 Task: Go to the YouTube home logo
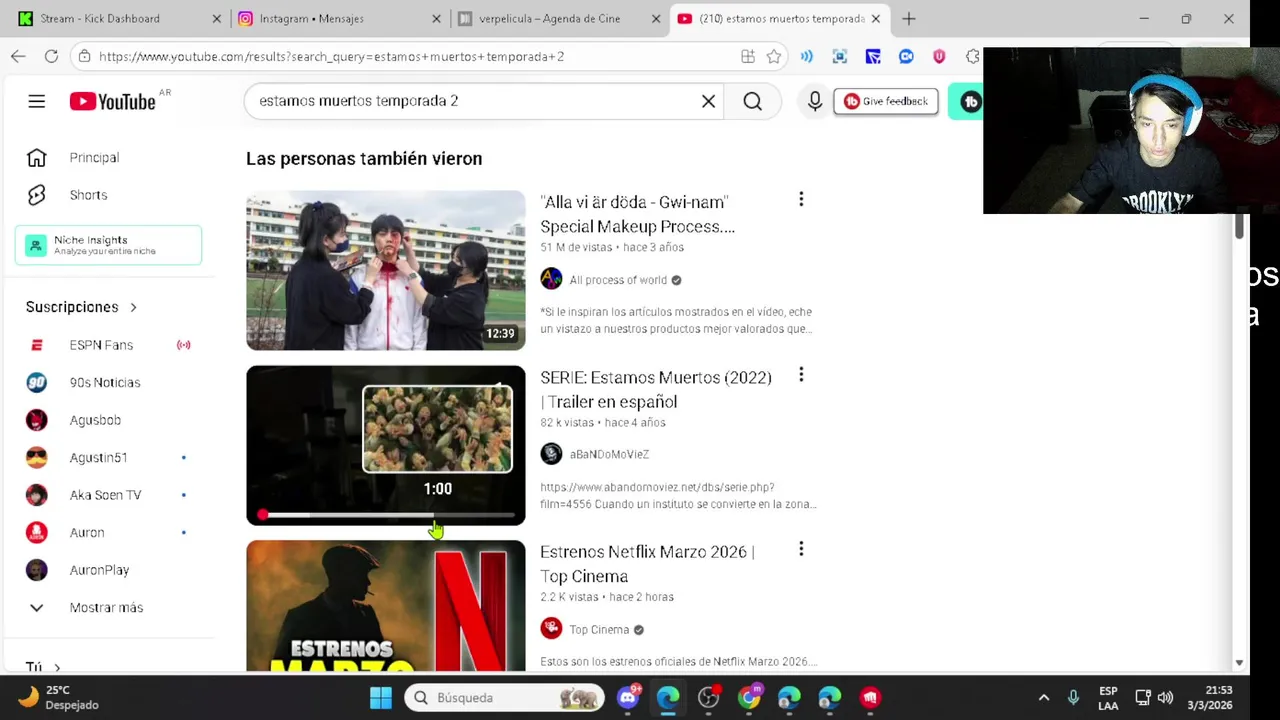tap(112, 101)
